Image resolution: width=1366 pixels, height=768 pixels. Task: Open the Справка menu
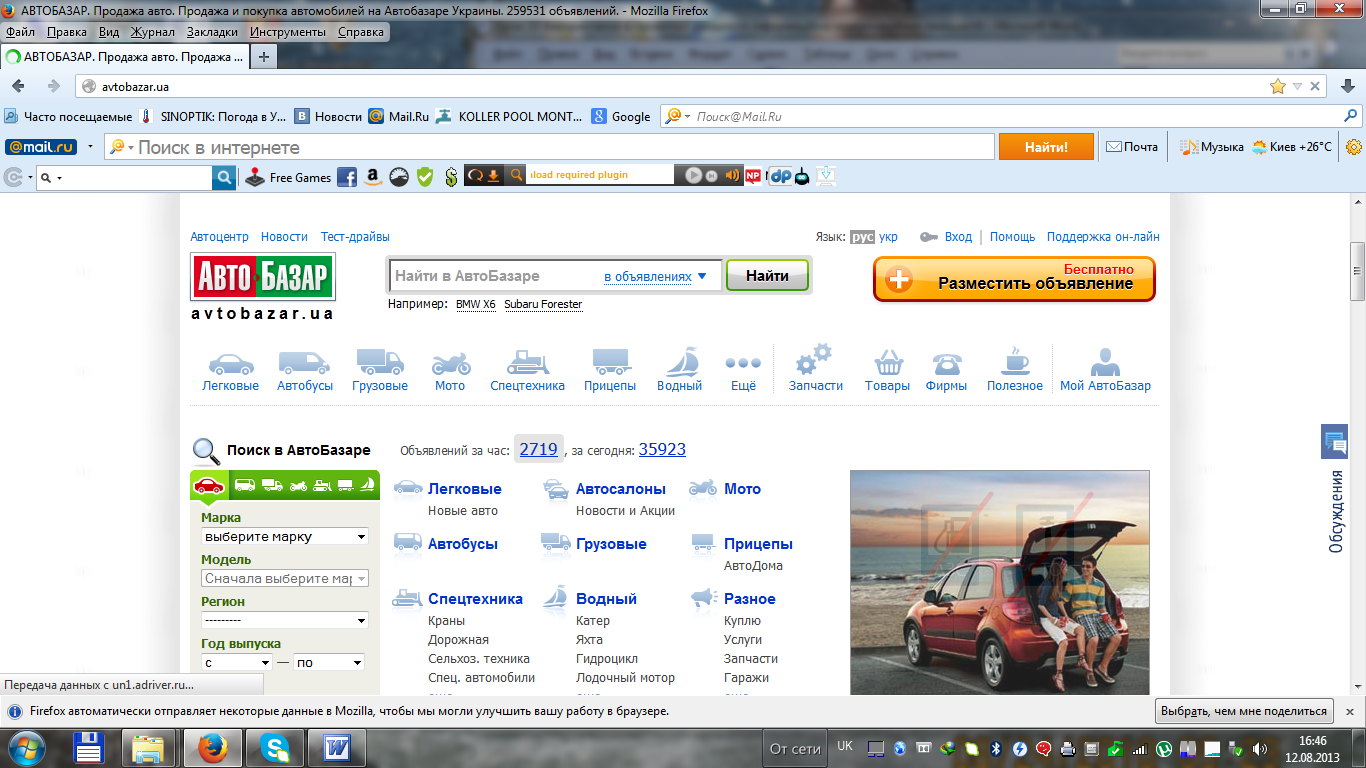pos(361,32)
